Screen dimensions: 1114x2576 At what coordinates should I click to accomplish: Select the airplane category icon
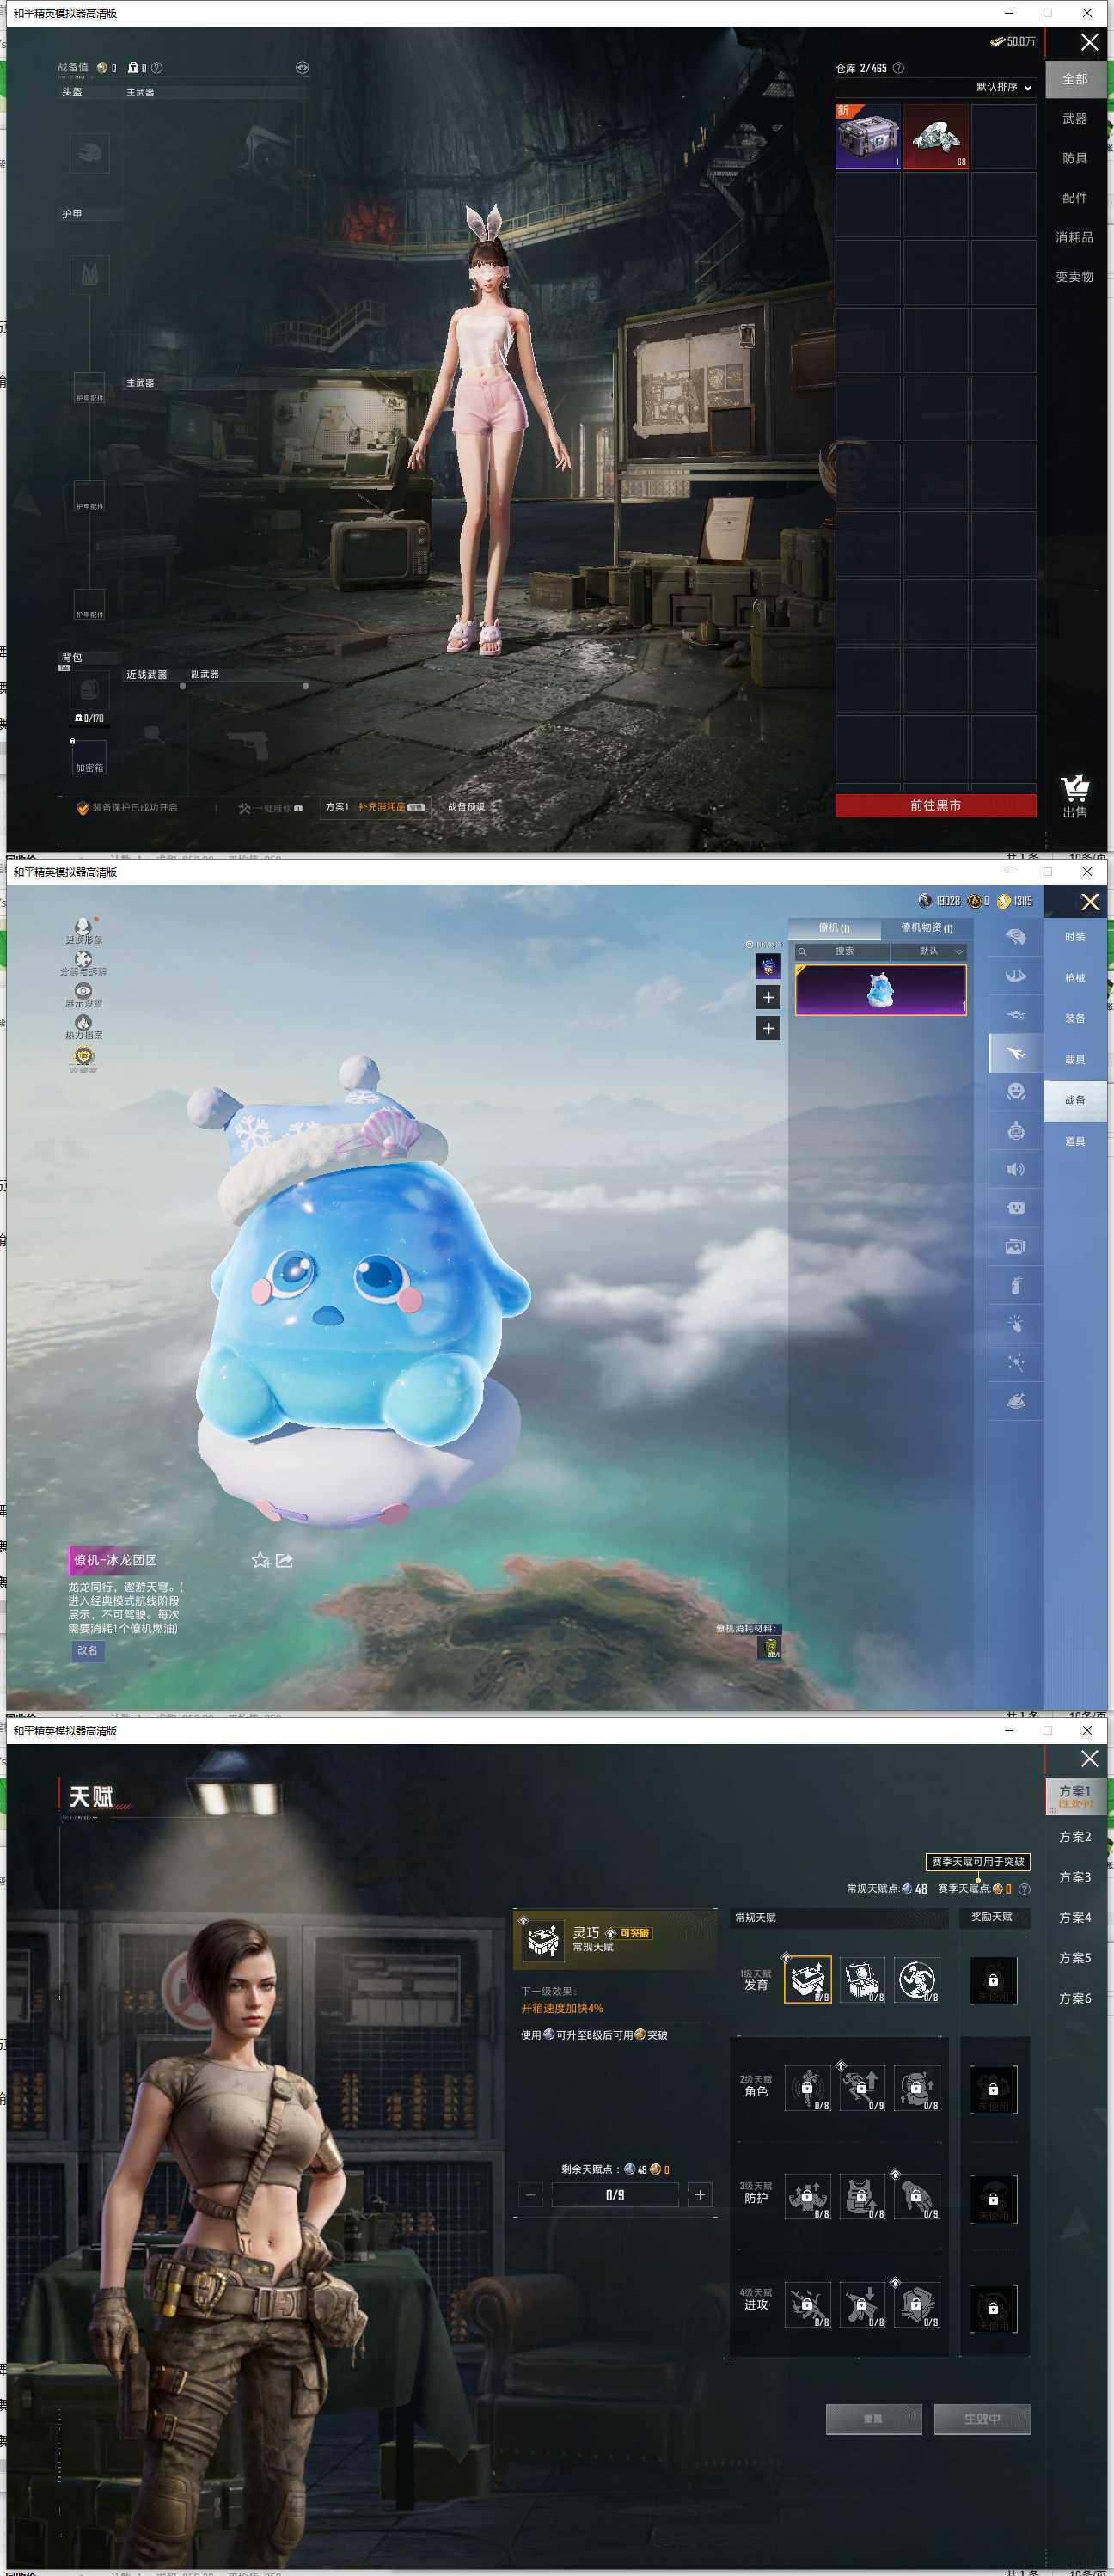point(1015,1053)
